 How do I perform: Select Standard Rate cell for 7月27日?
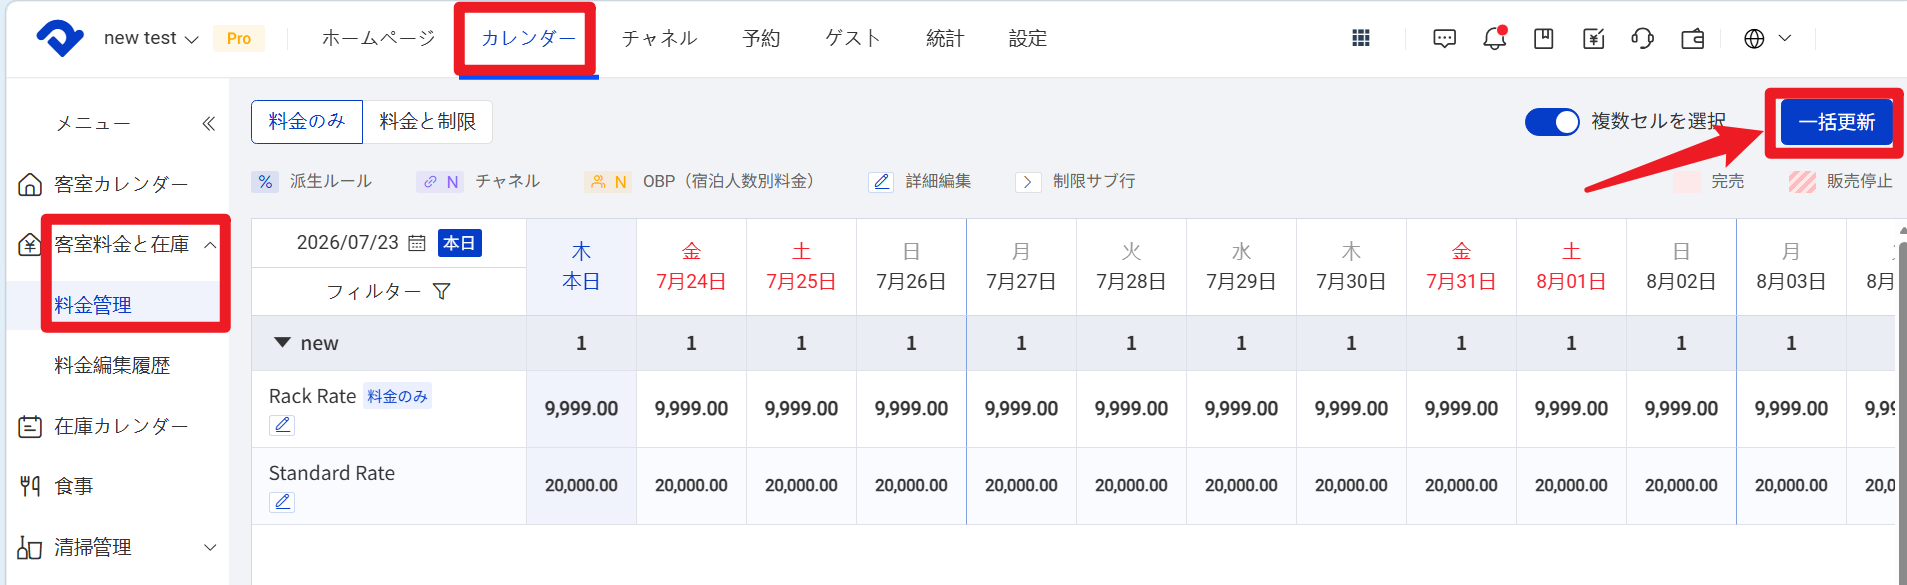[x=1021, y=485]
